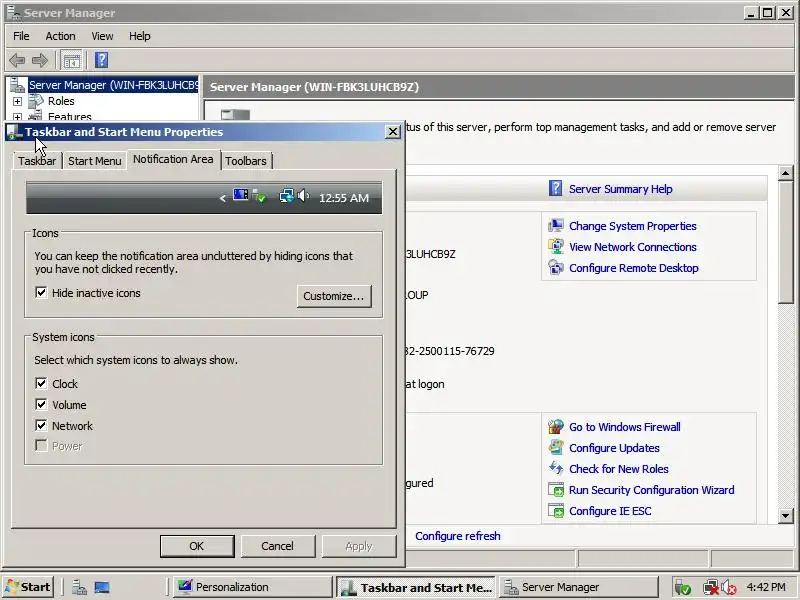Image resolution: width=800 pixels, height=600 pixels.
Task: Click the Configure IE ESC icon
Action: (x=555, y=510)
